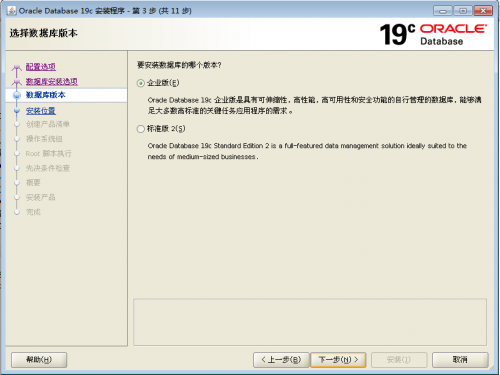The height and width of the screenshot is (375, 500).
Task: Click the Root 脚本执行 step label
Action: 48,154
